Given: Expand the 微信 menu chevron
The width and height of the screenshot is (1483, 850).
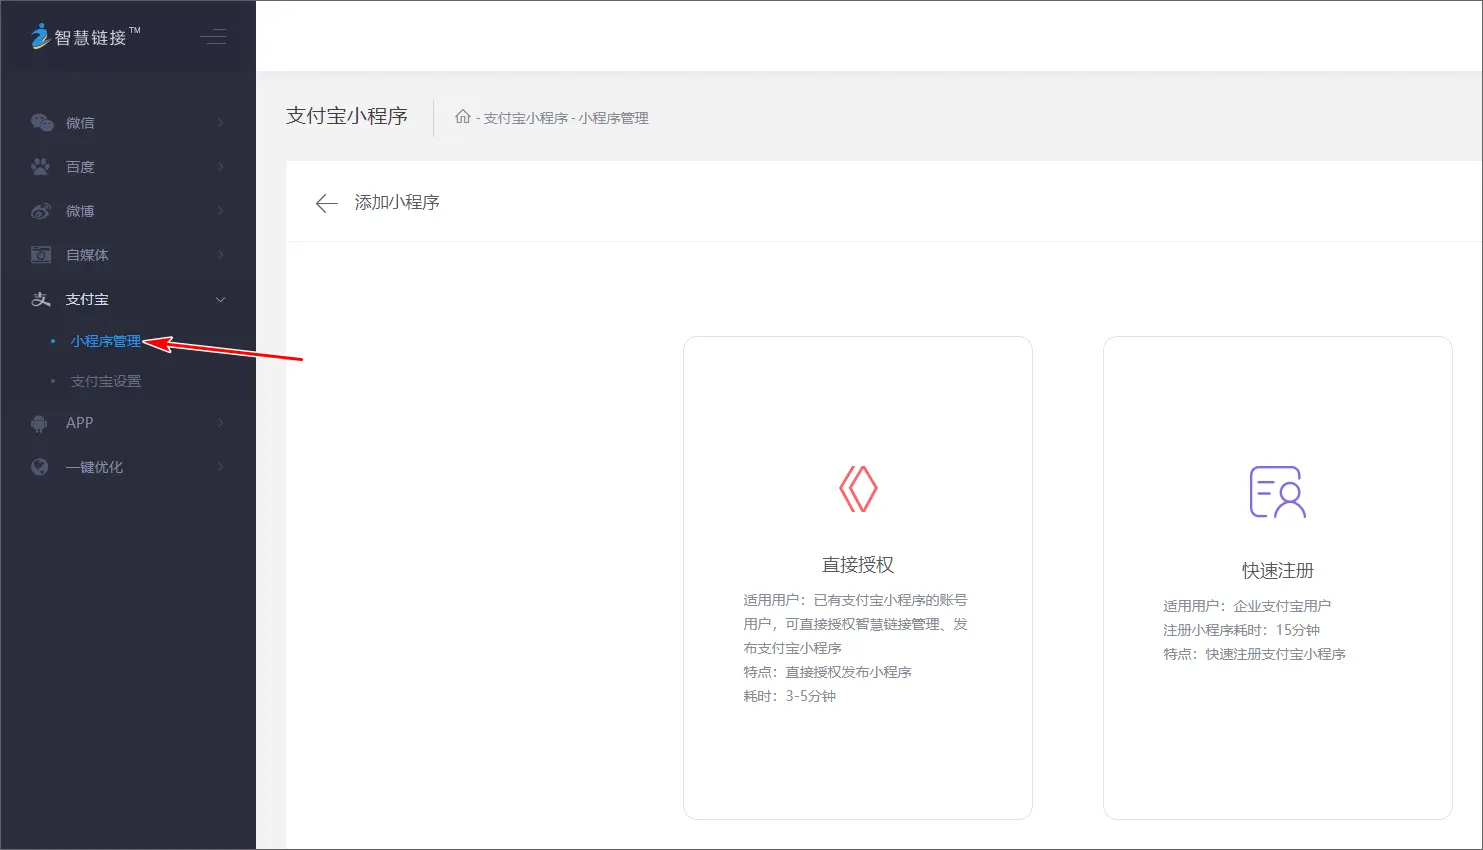Looking at the screenshot, I should (221, 123).
